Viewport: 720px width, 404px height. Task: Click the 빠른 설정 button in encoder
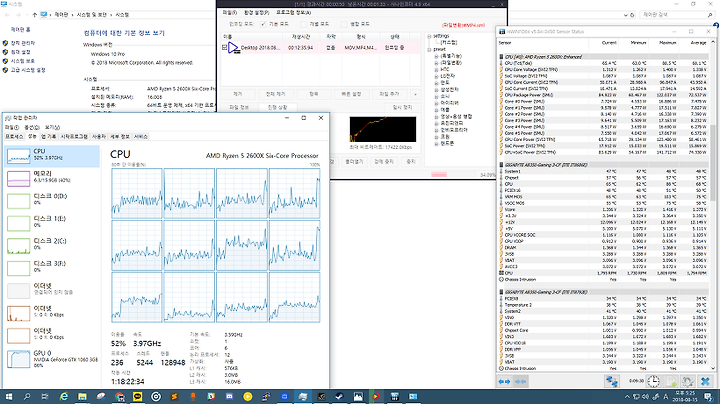click(352, 94)
